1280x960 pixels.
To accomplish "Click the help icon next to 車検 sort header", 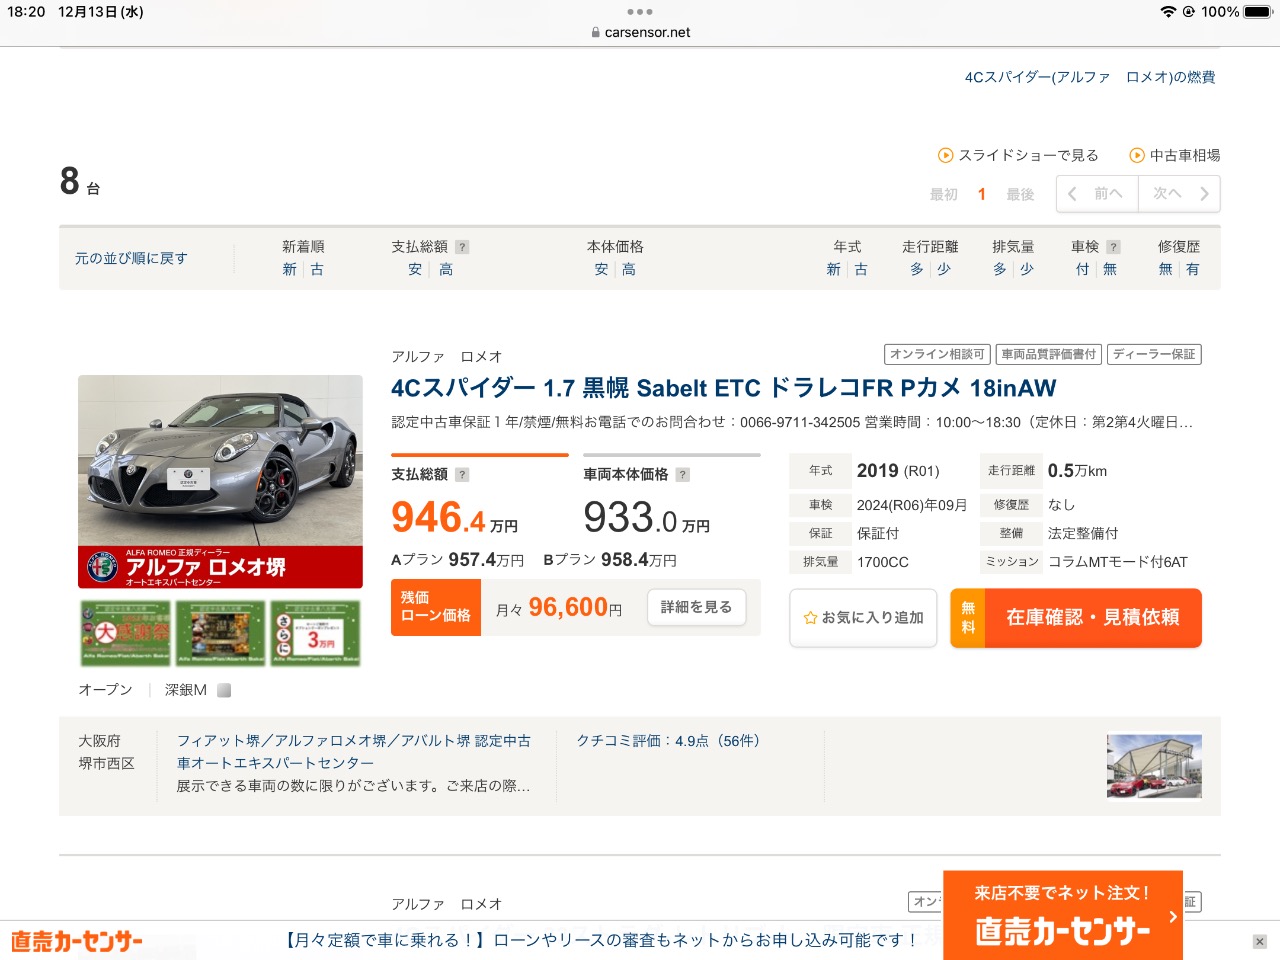I will pos(1113,247).
